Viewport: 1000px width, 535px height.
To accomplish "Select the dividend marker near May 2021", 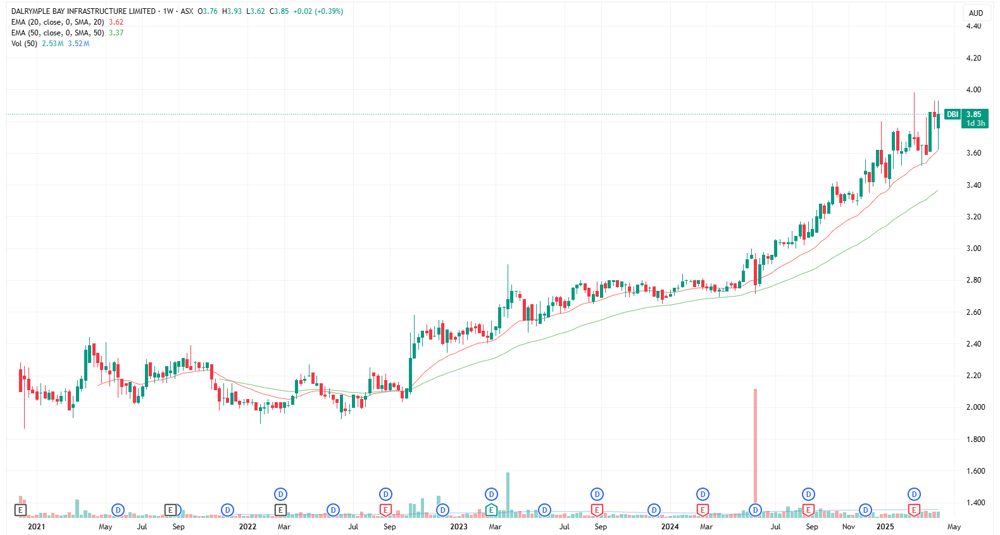I will coord(118,509).
